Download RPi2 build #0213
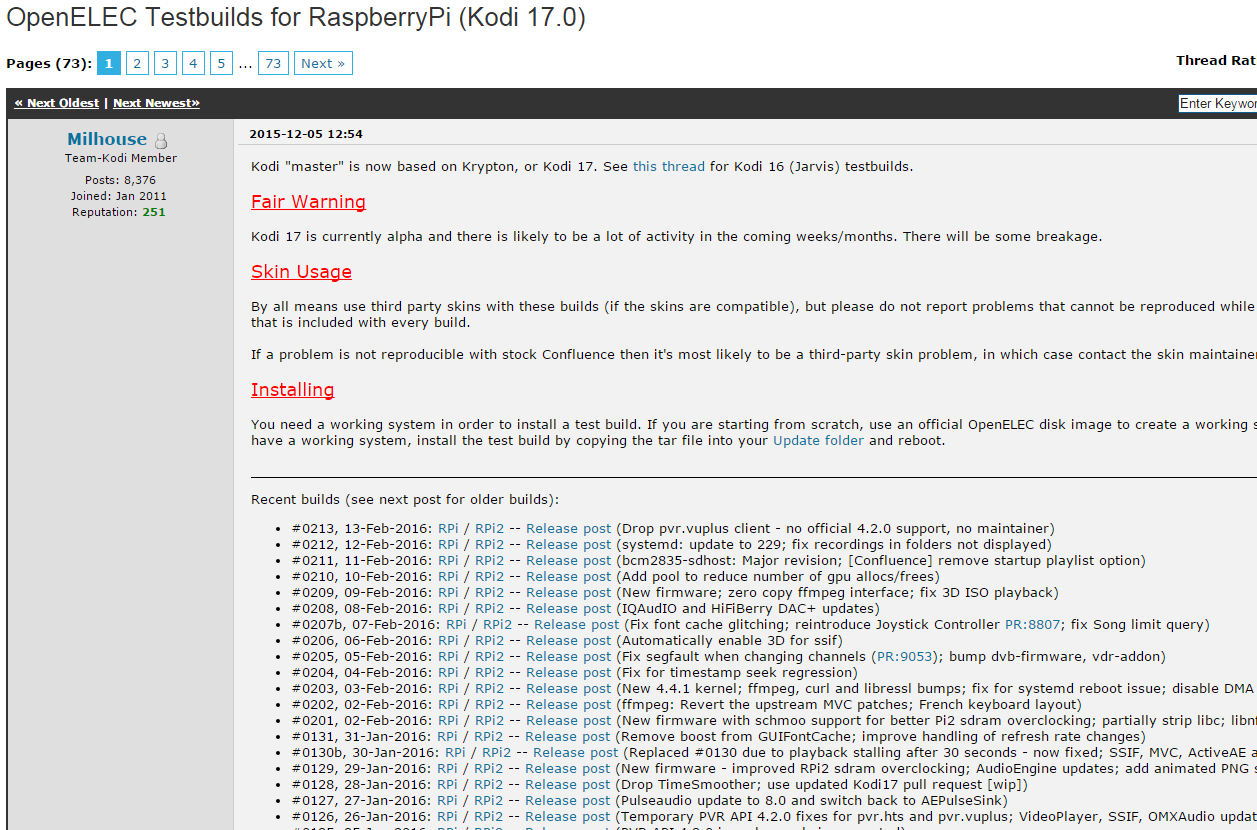The width and height of the screenshot is (1257, 830). click(489, 528)
